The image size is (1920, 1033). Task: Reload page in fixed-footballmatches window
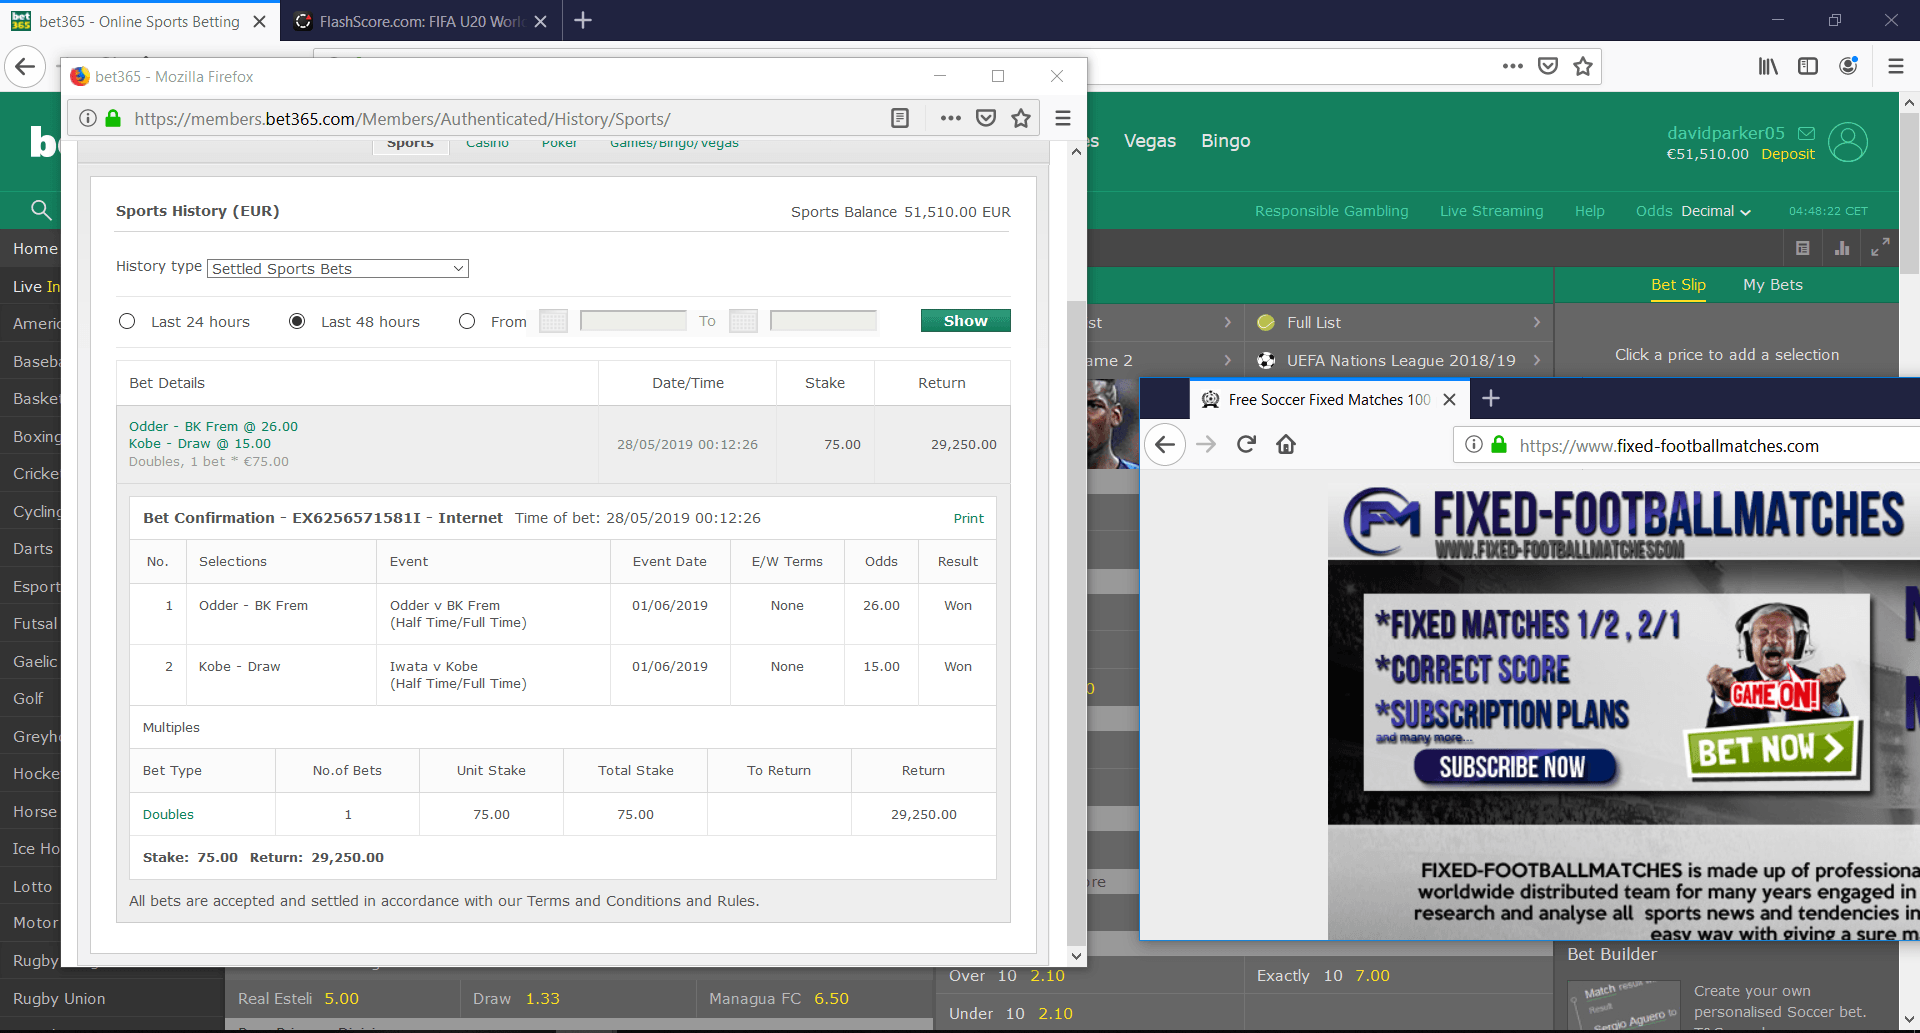tap(1246, 444)
